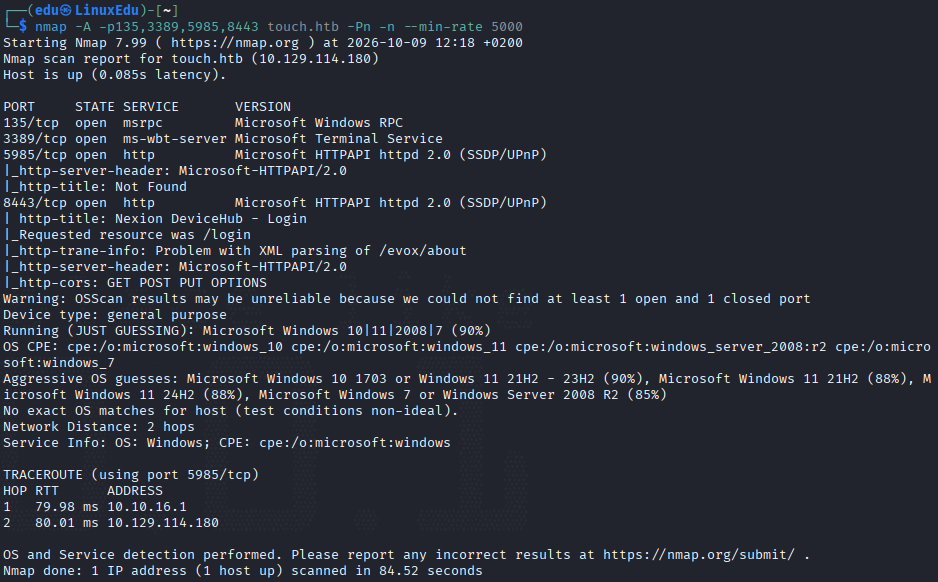Click the OSScan Warning message line

coord(407,299)
